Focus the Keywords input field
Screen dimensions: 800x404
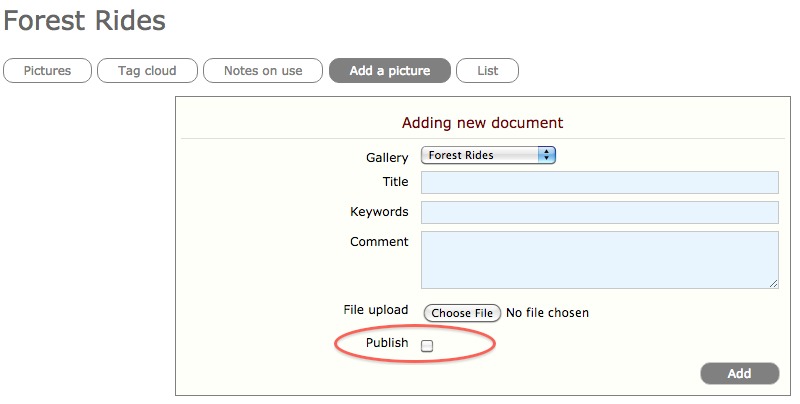599,212
